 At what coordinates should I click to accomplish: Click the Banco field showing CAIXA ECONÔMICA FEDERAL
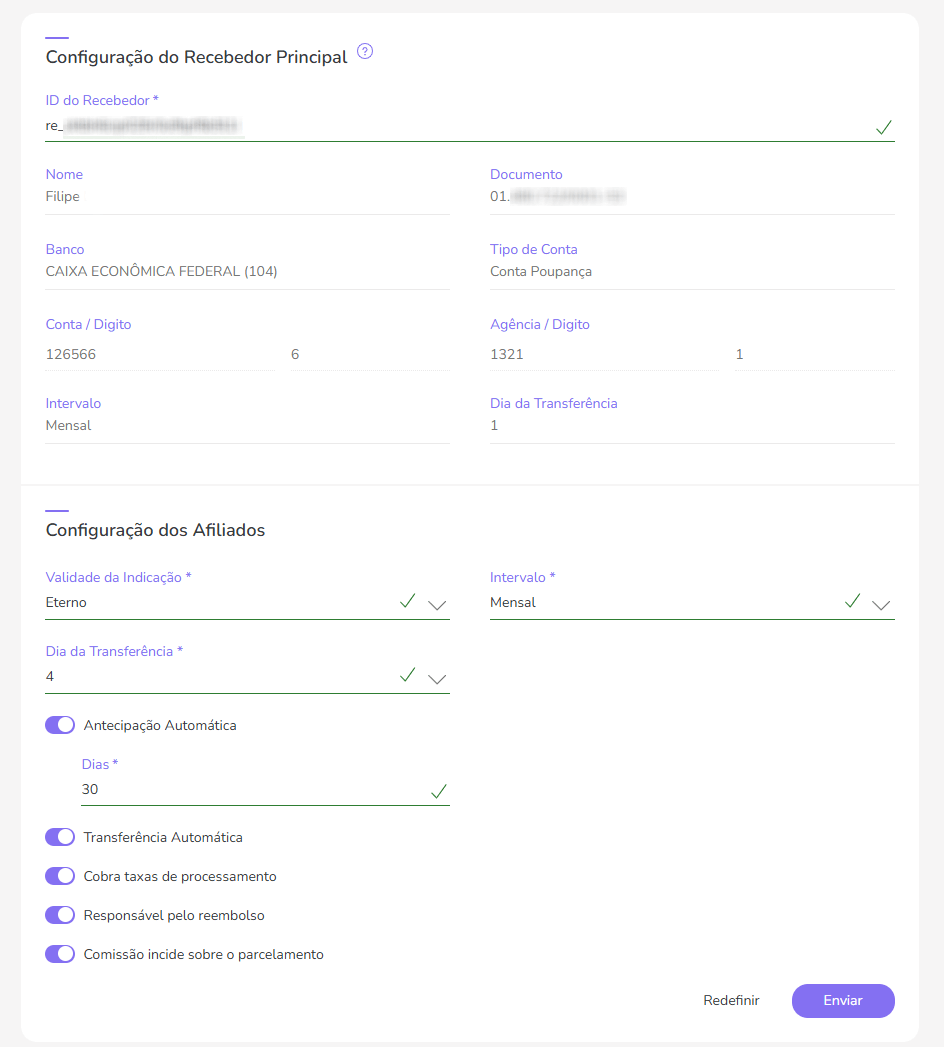[247, 271]
